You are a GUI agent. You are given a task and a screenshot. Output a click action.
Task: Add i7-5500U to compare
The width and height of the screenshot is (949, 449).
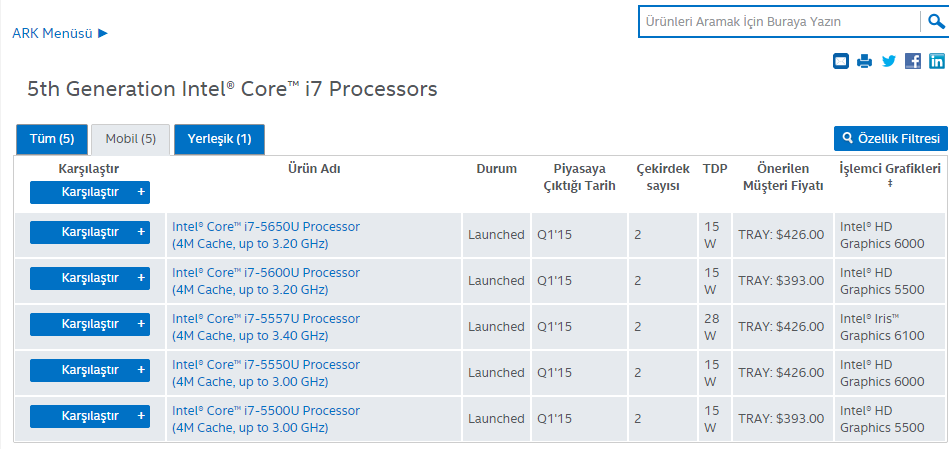tap(90, 416)
